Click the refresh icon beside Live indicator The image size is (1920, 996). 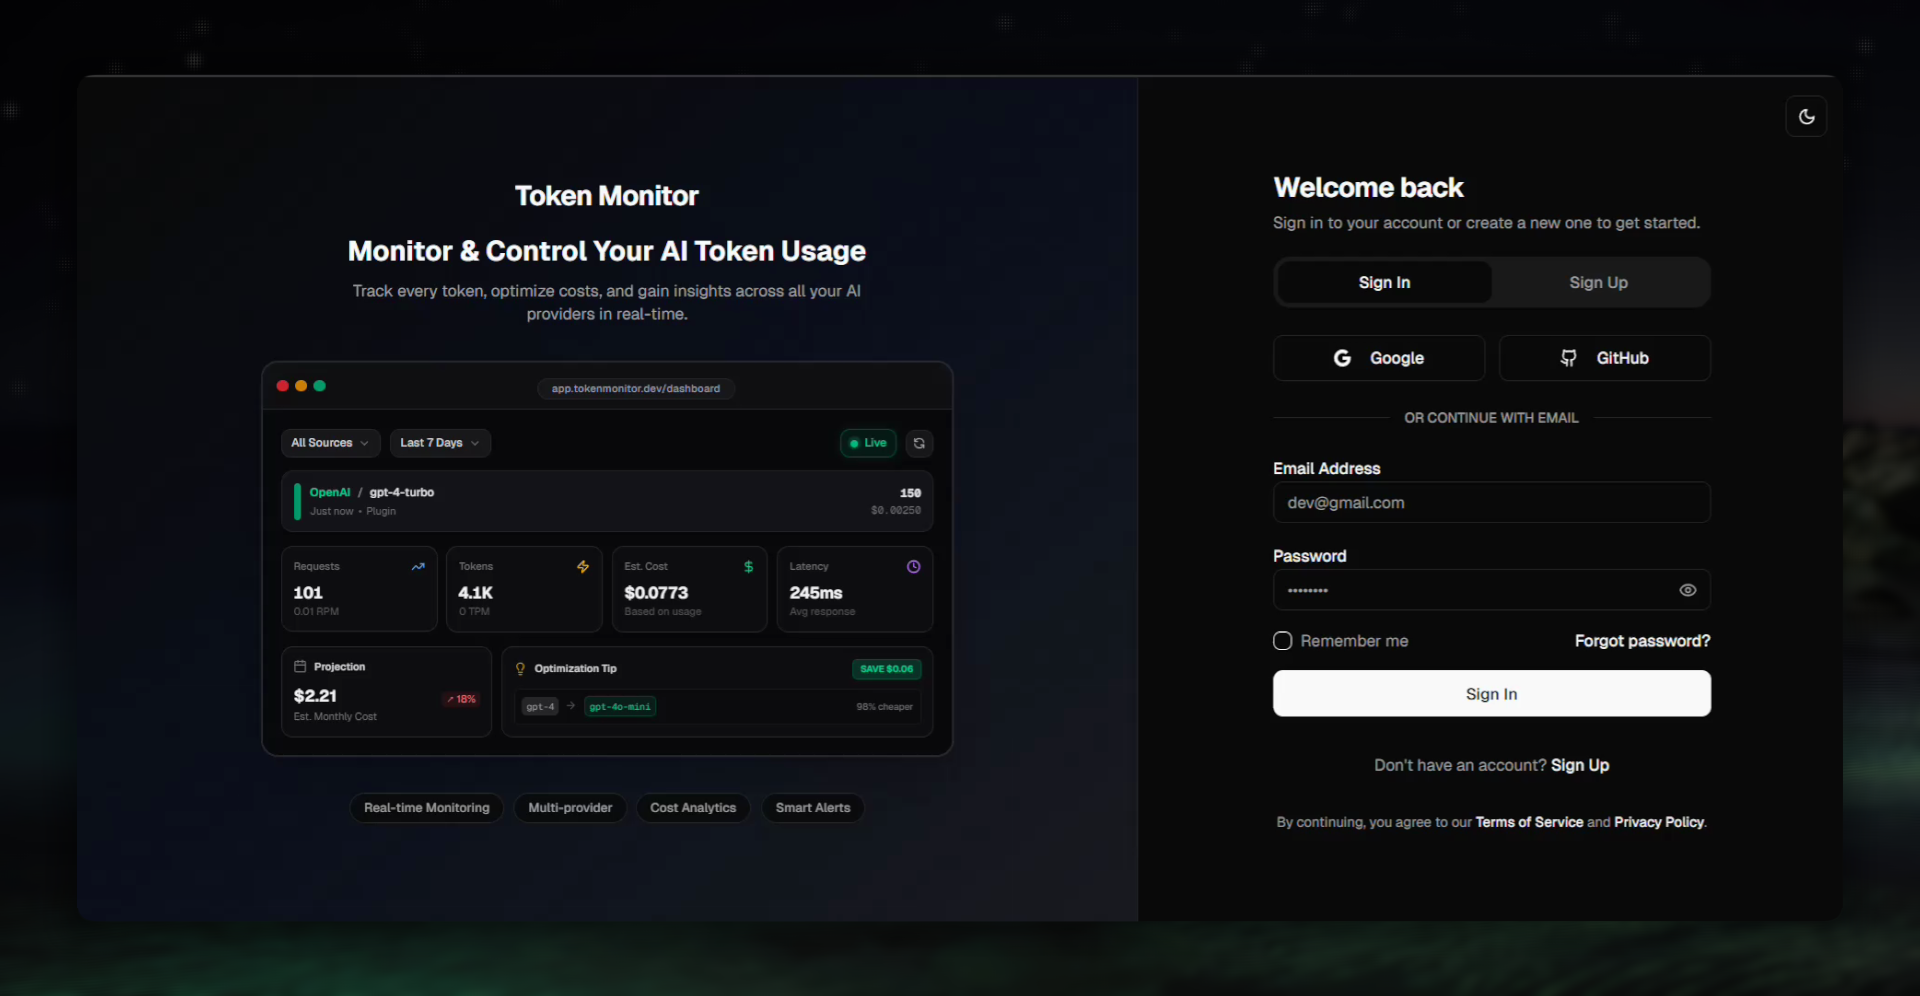click(x=919, y=443)
